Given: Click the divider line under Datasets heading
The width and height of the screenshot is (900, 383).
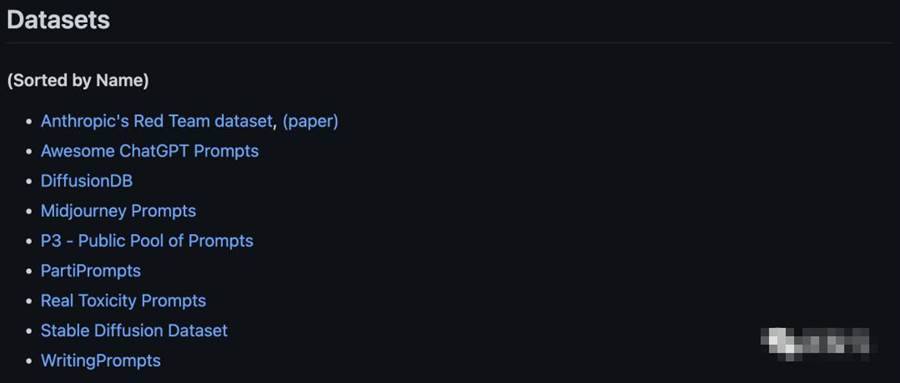Looking at the screenshot, I should 450,42.
